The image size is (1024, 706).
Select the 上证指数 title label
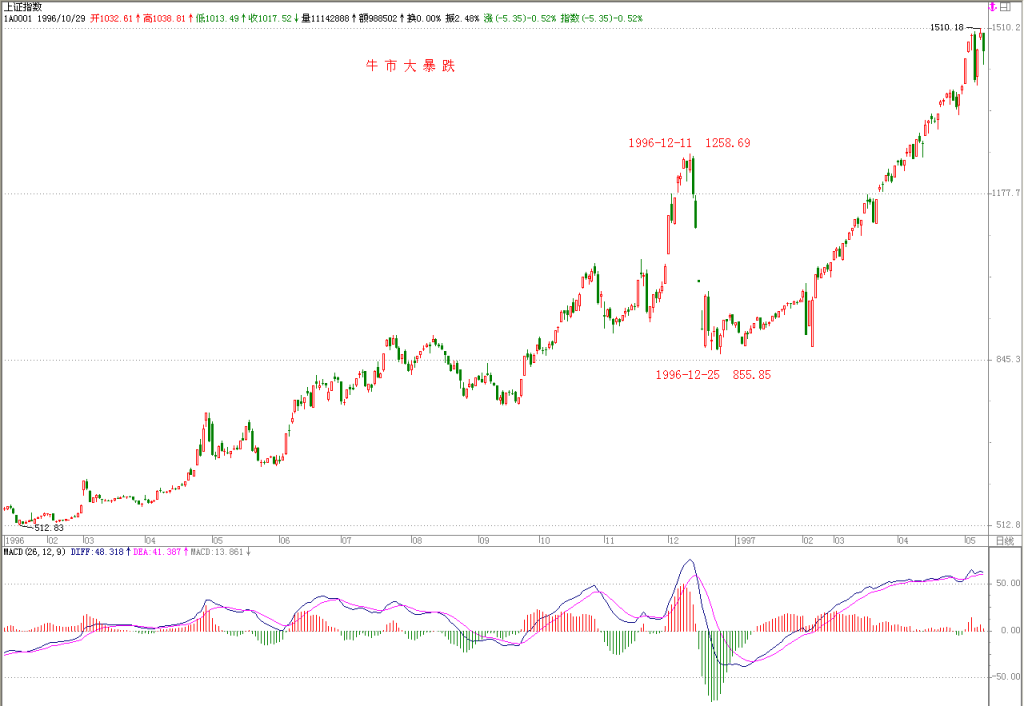tap(23, 7)
